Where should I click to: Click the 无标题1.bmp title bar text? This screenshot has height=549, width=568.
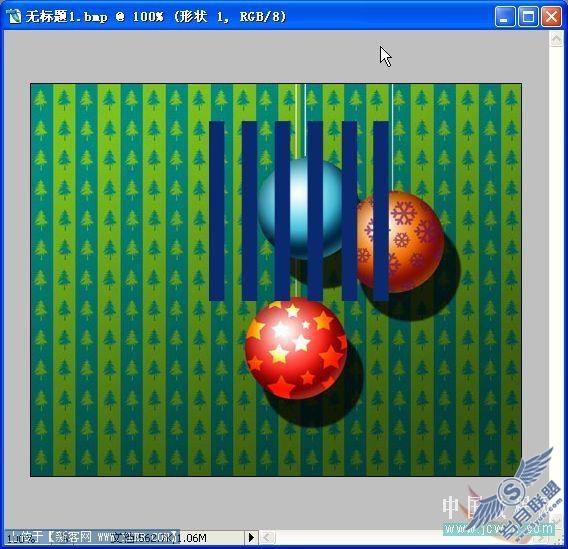156,17
